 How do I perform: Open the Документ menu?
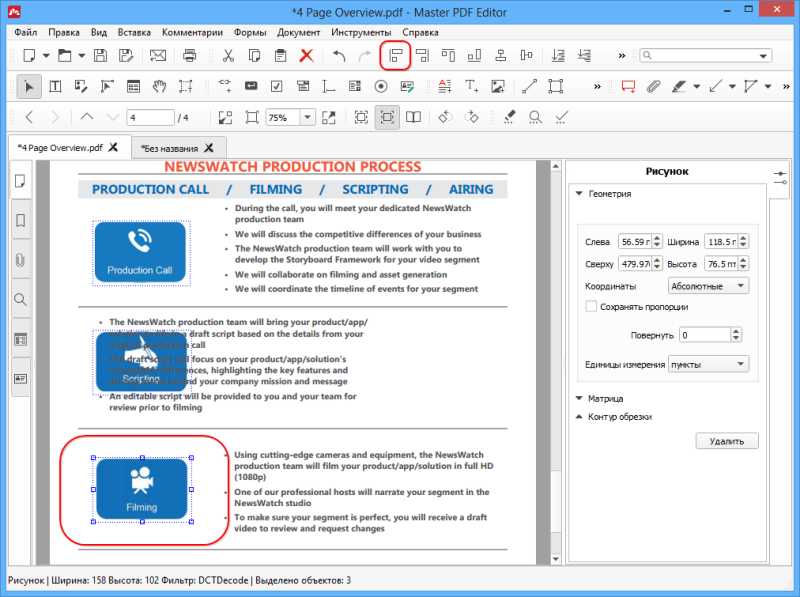pyautogui.click(x=298, y=32)
